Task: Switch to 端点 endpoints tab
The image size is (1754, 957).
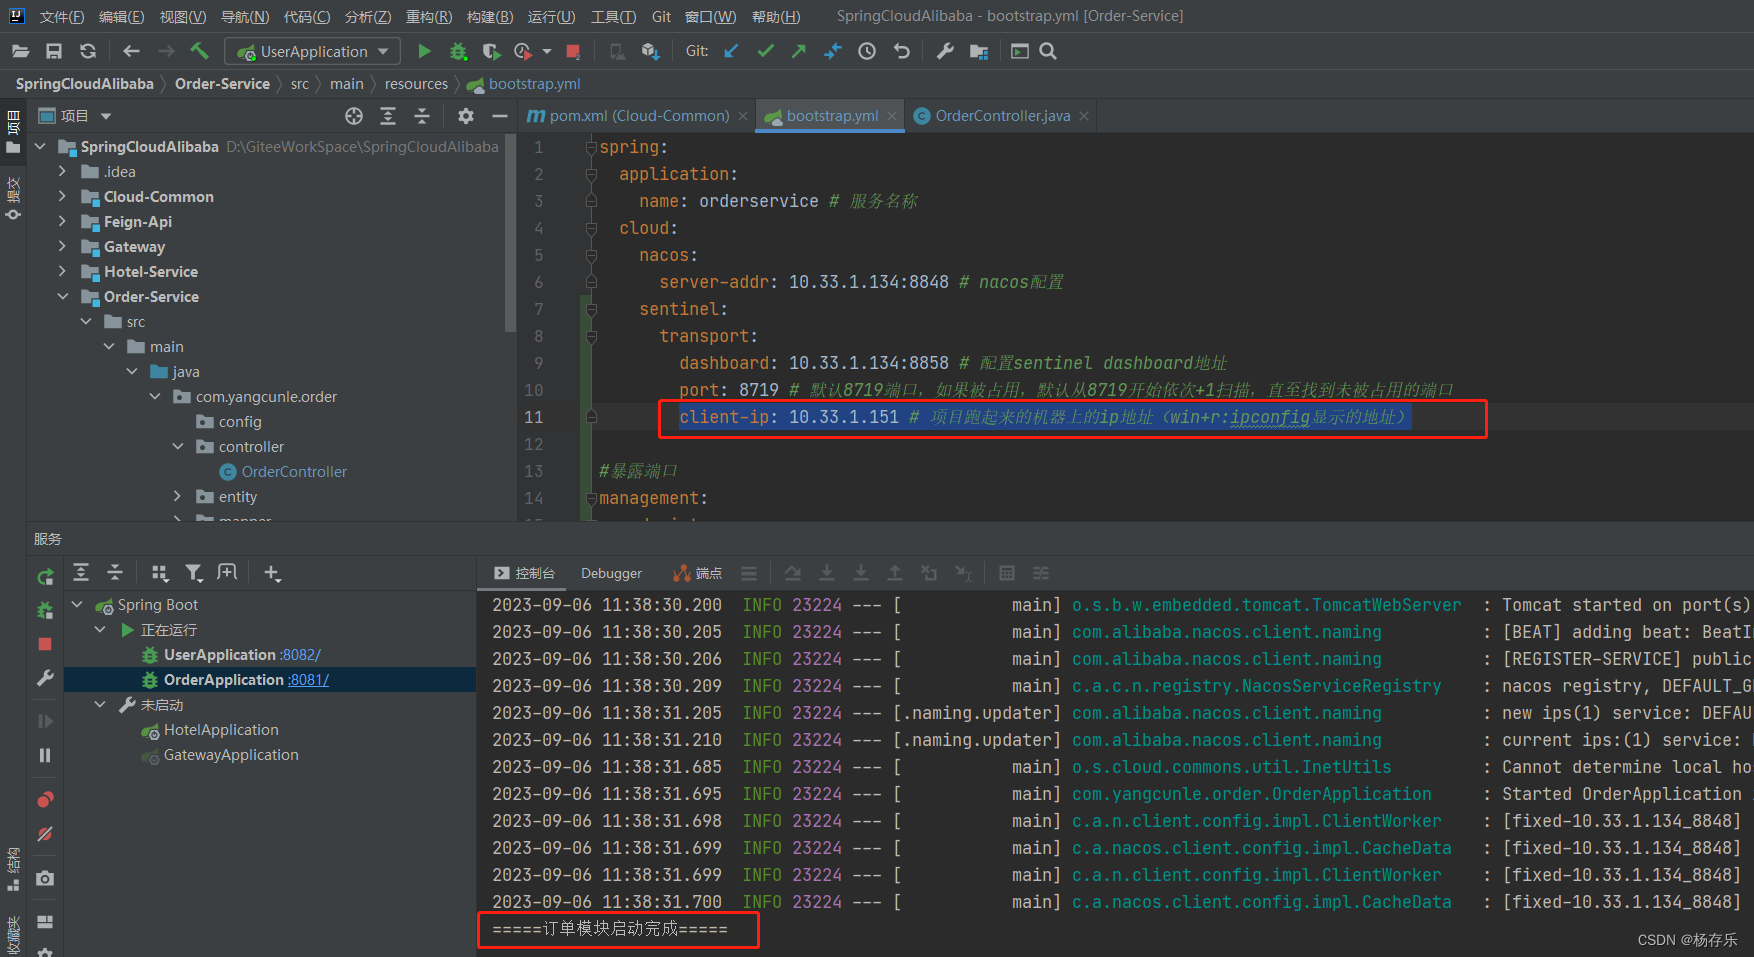Action: pyautogui.click(x=698, y=573)
